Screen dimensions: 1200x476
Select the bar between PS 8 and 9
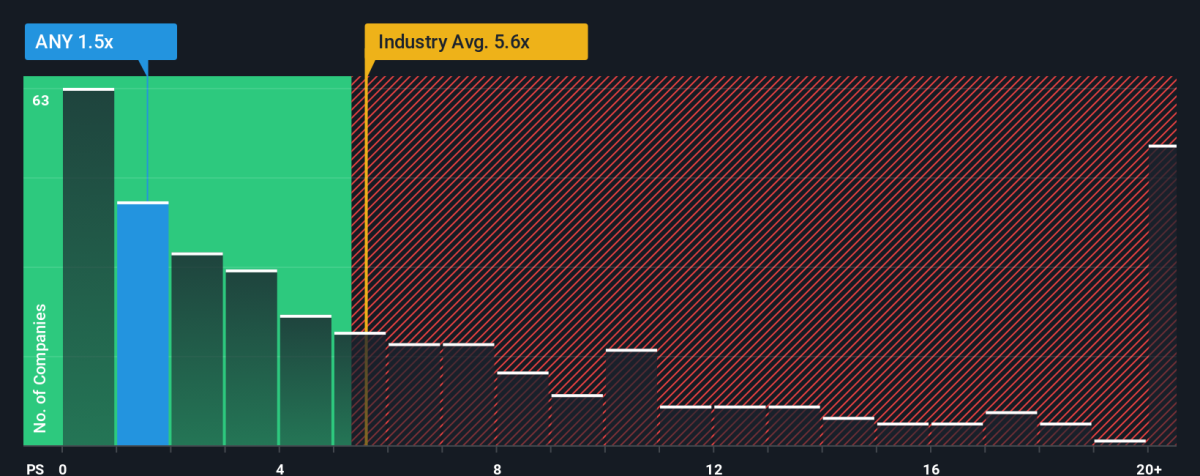point(522,409)
